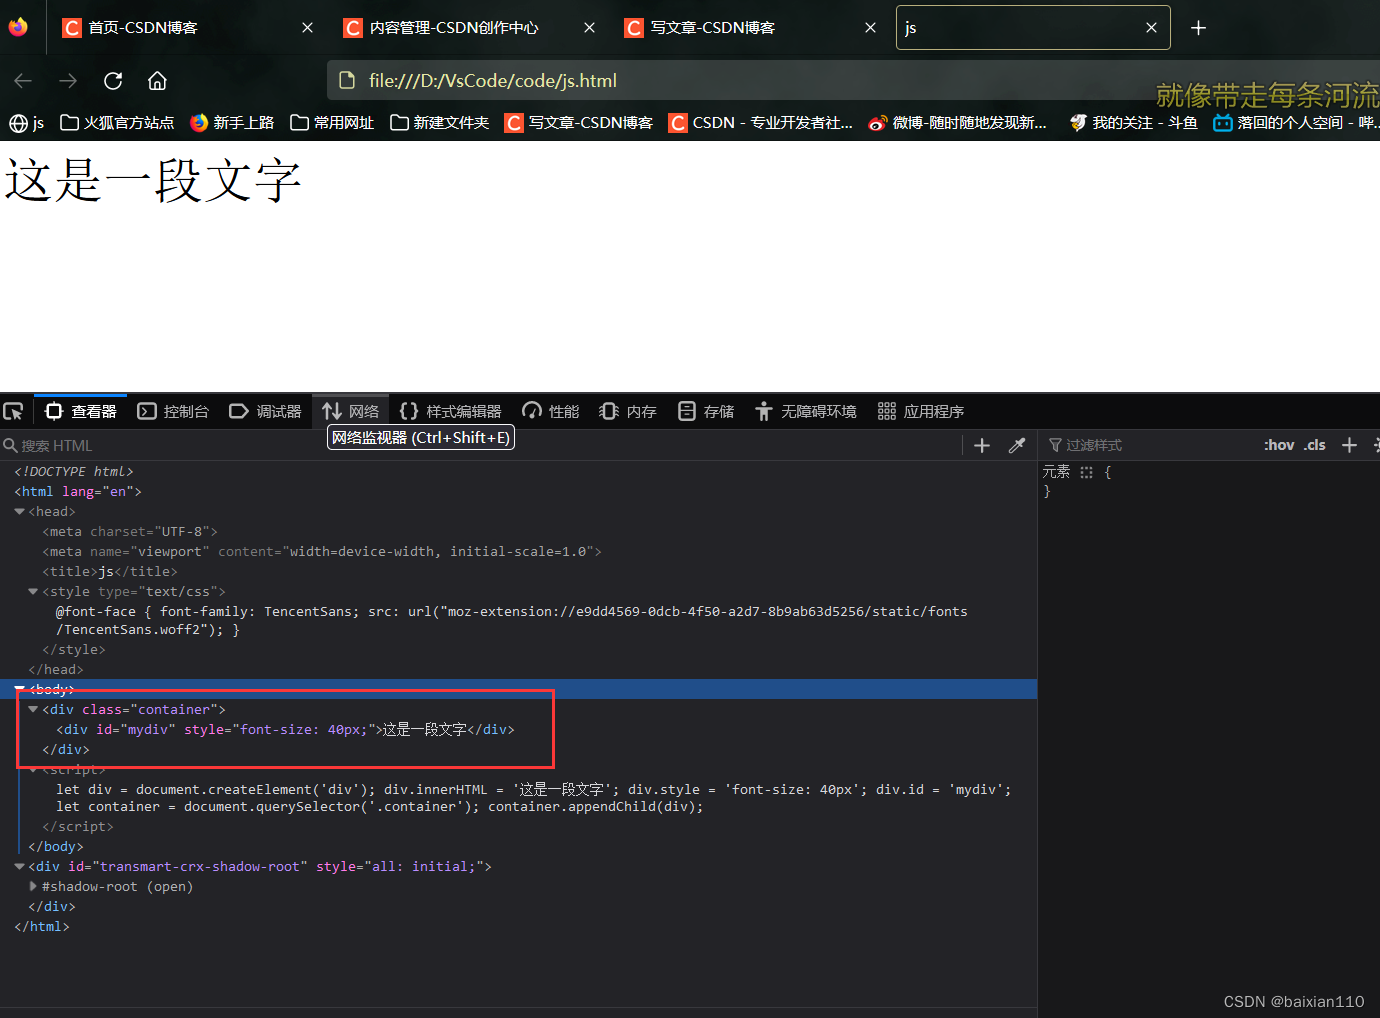This screenshot has height=1018, width=1380.
Task: Collapse the transmart-crx-shadow-root div node
Action: [19, 866]
